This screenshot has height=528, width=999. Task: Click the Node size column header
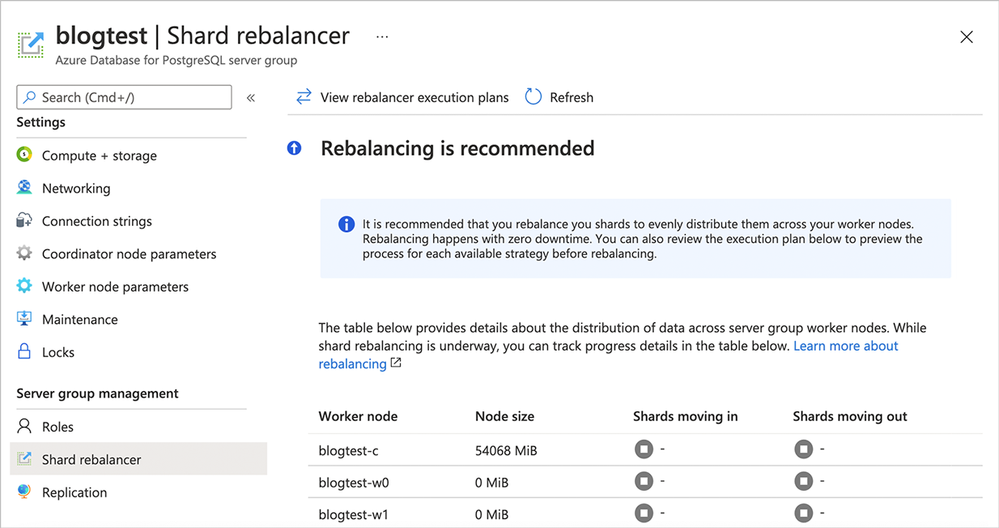point(504,416)
